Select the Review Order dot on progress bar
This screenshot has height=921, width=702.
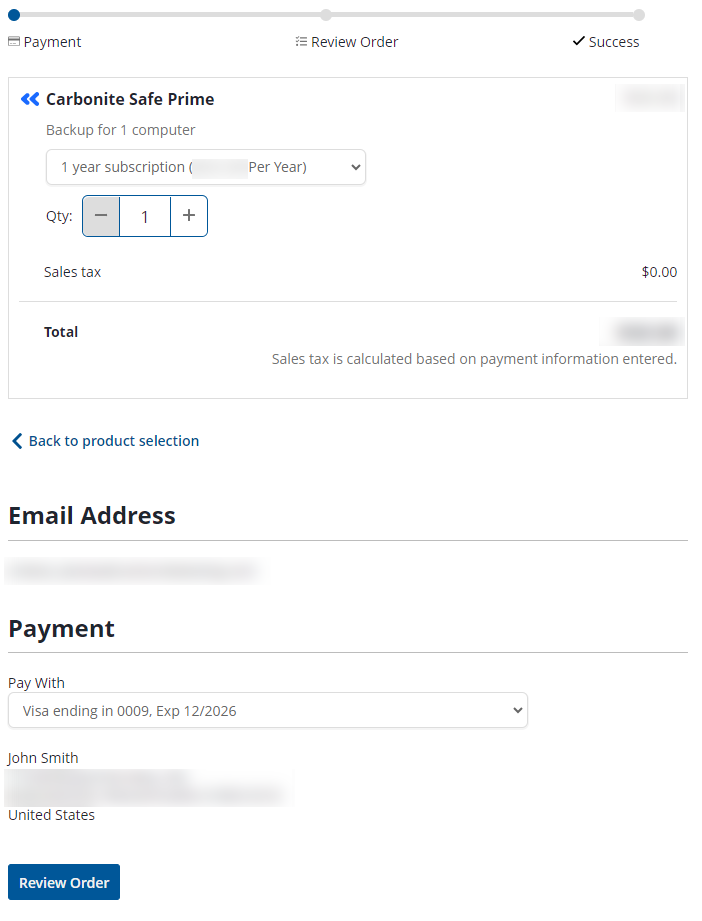click(326, 15)
